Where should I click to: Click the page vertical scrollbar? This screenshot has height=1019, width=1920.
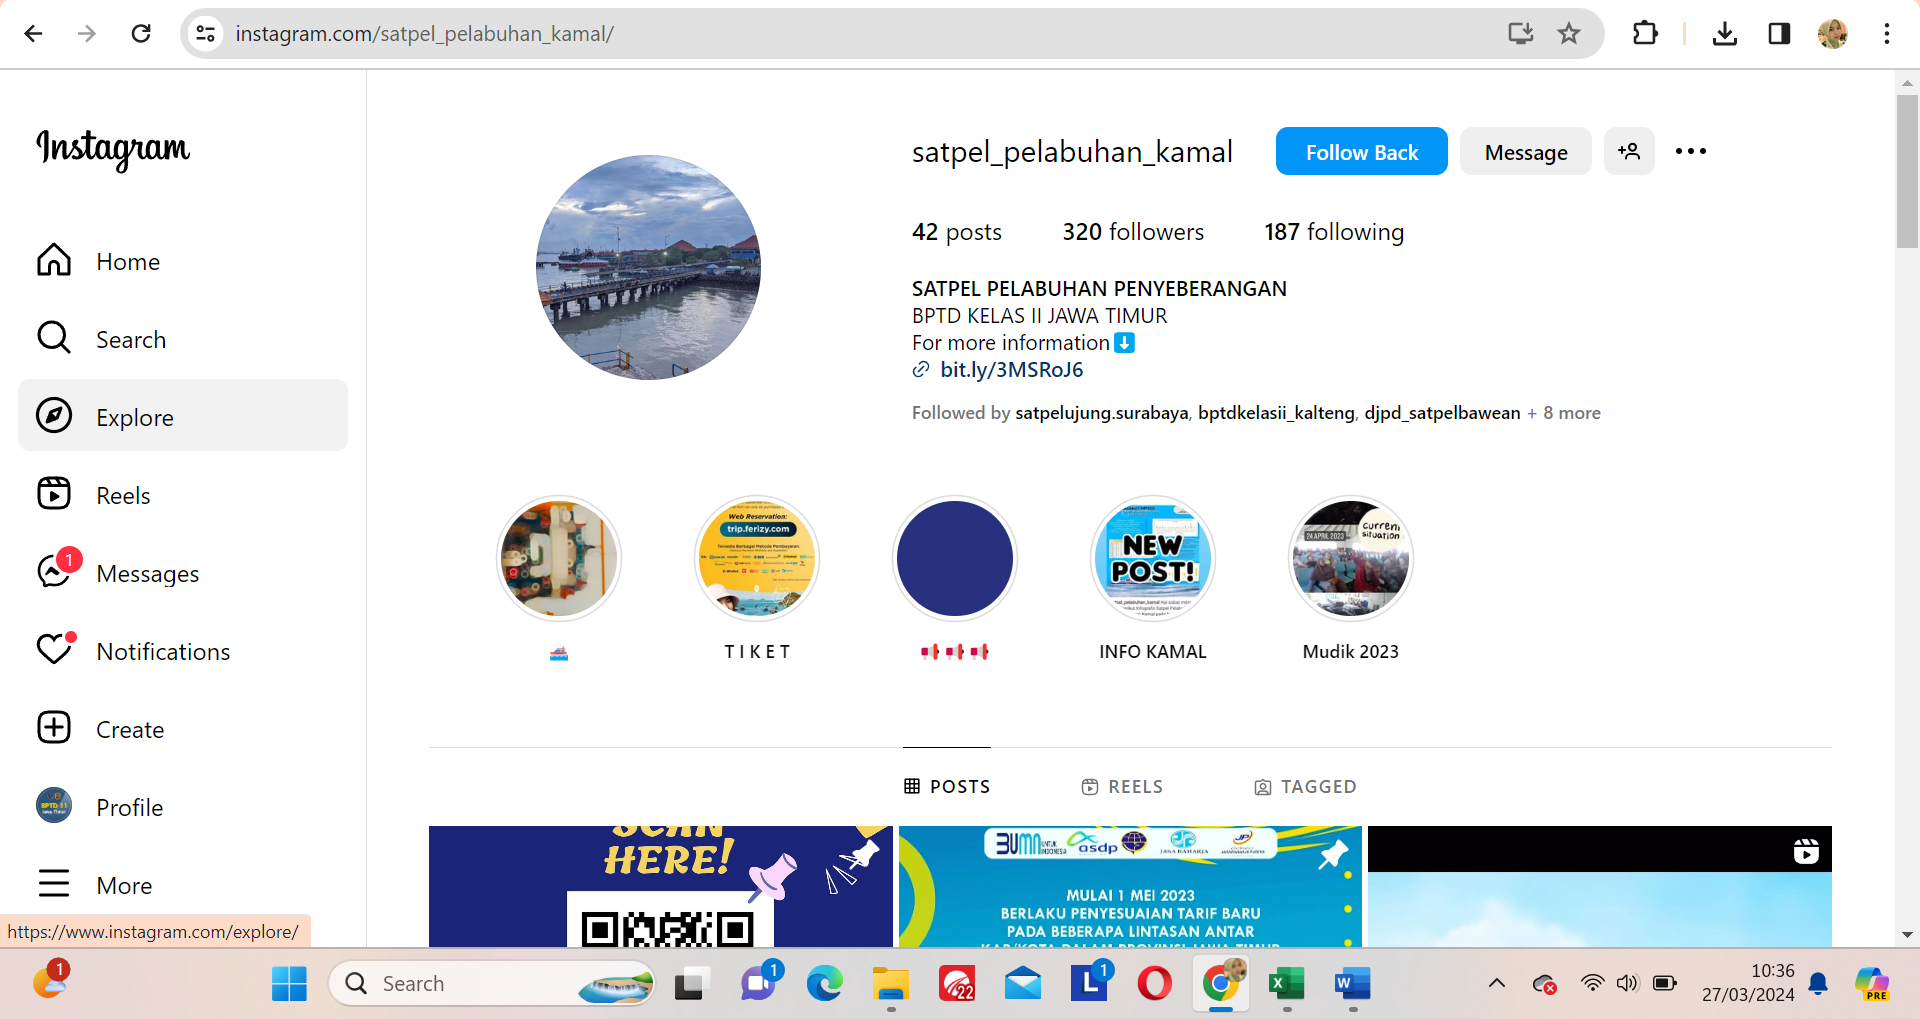tap(1907, 172)
